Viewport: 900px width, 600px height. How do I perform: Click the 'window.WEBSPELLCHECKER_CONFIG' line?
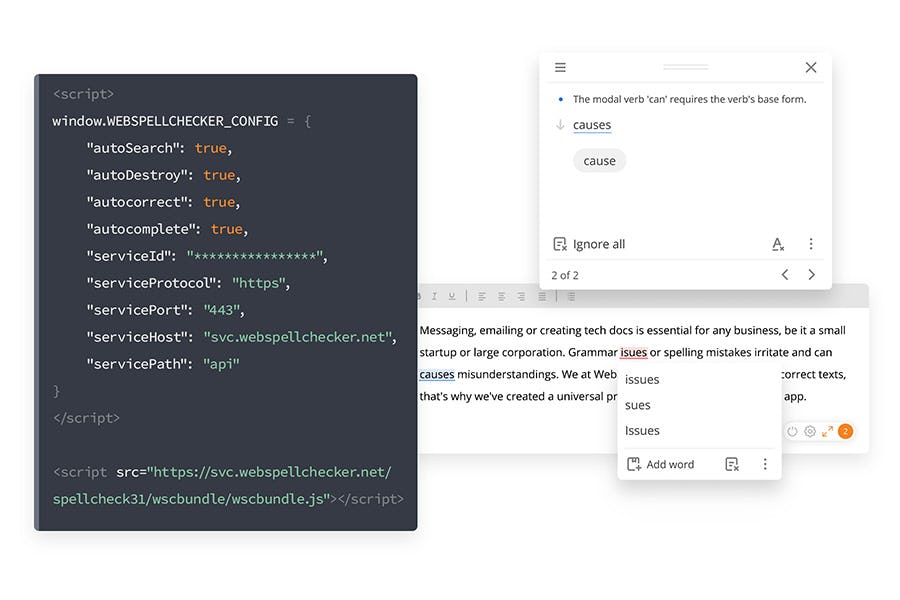[182, 121]
